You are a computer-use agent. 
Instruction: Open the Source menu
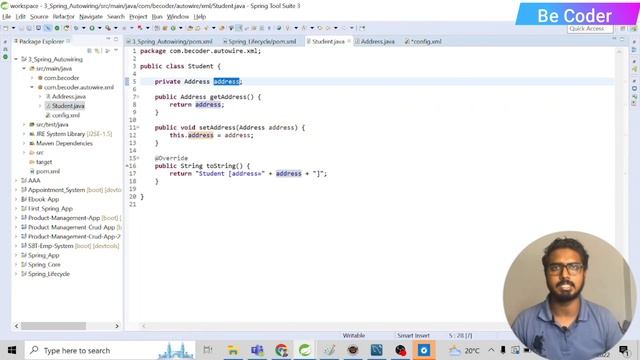coord(39,17)
